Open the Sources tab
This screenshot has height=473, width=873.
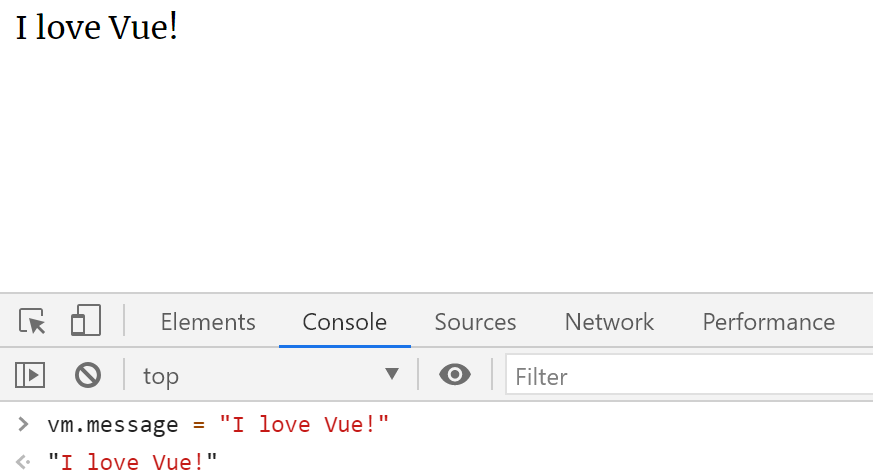(475, 322)
